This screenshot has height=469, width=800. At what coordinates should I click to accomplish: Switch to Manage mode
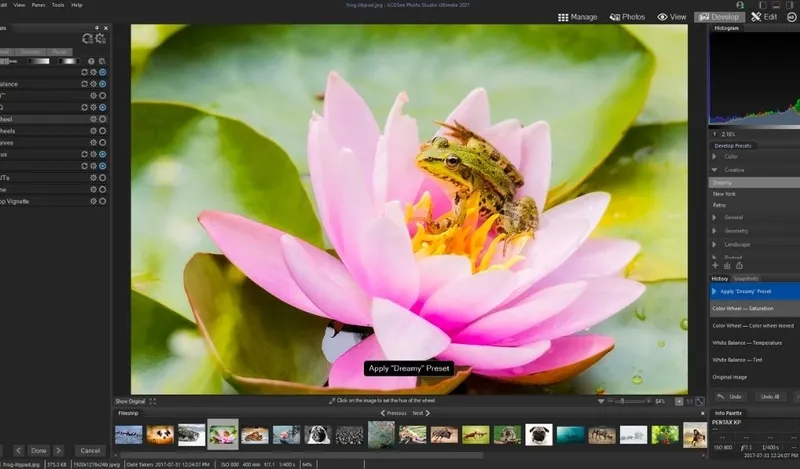(x=577, y=17)
